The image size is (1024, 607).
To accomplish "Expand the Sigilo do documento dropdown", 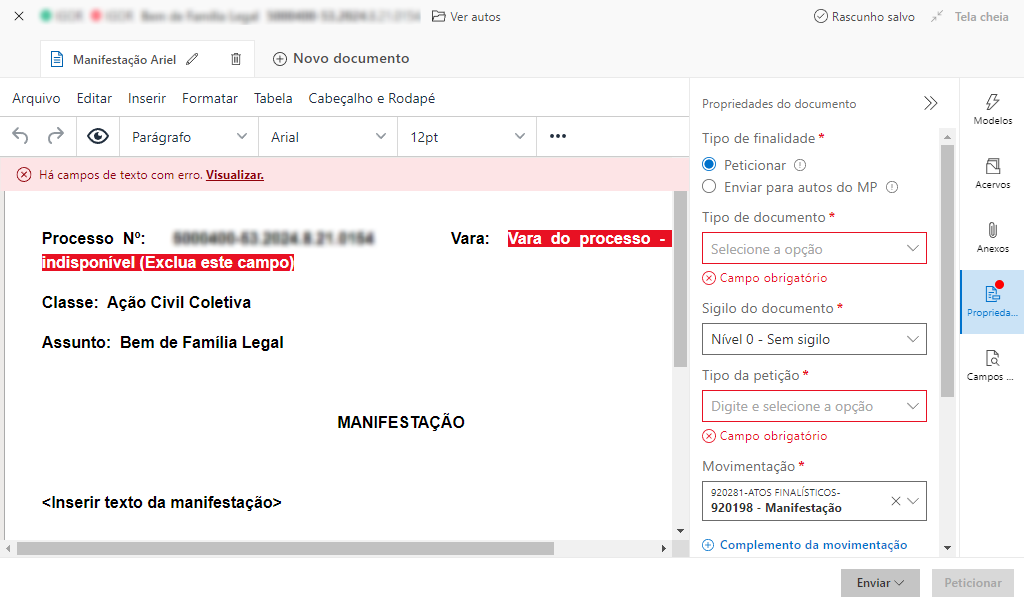I will (814, 339).
